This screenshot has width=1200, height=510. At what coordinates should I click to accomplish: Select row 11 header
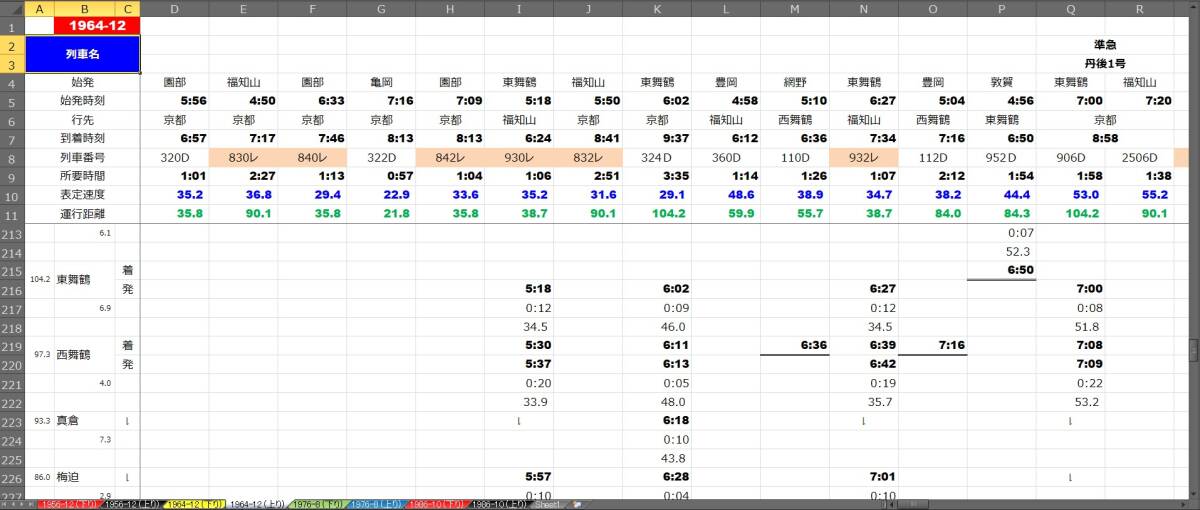tap(12, 214)
